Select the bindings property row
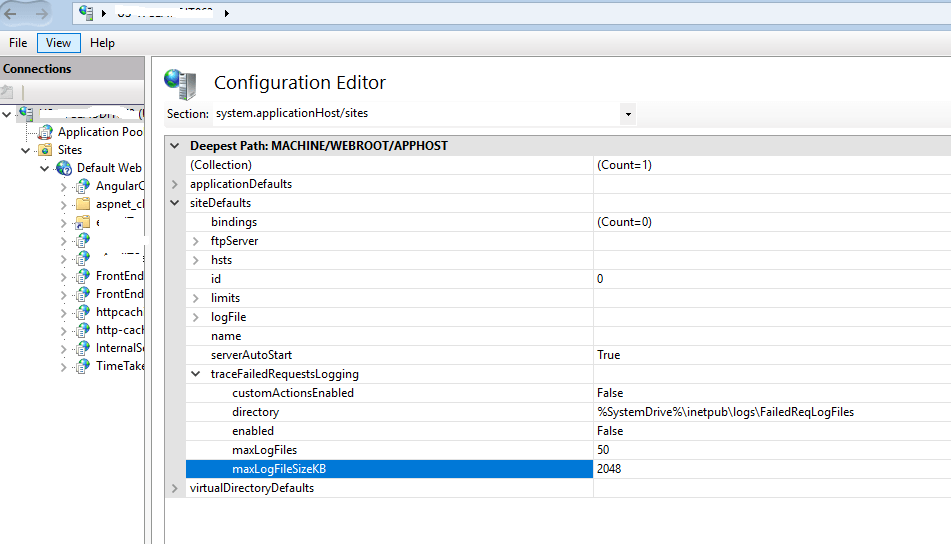The image size is (951, 544). (389, 222)
